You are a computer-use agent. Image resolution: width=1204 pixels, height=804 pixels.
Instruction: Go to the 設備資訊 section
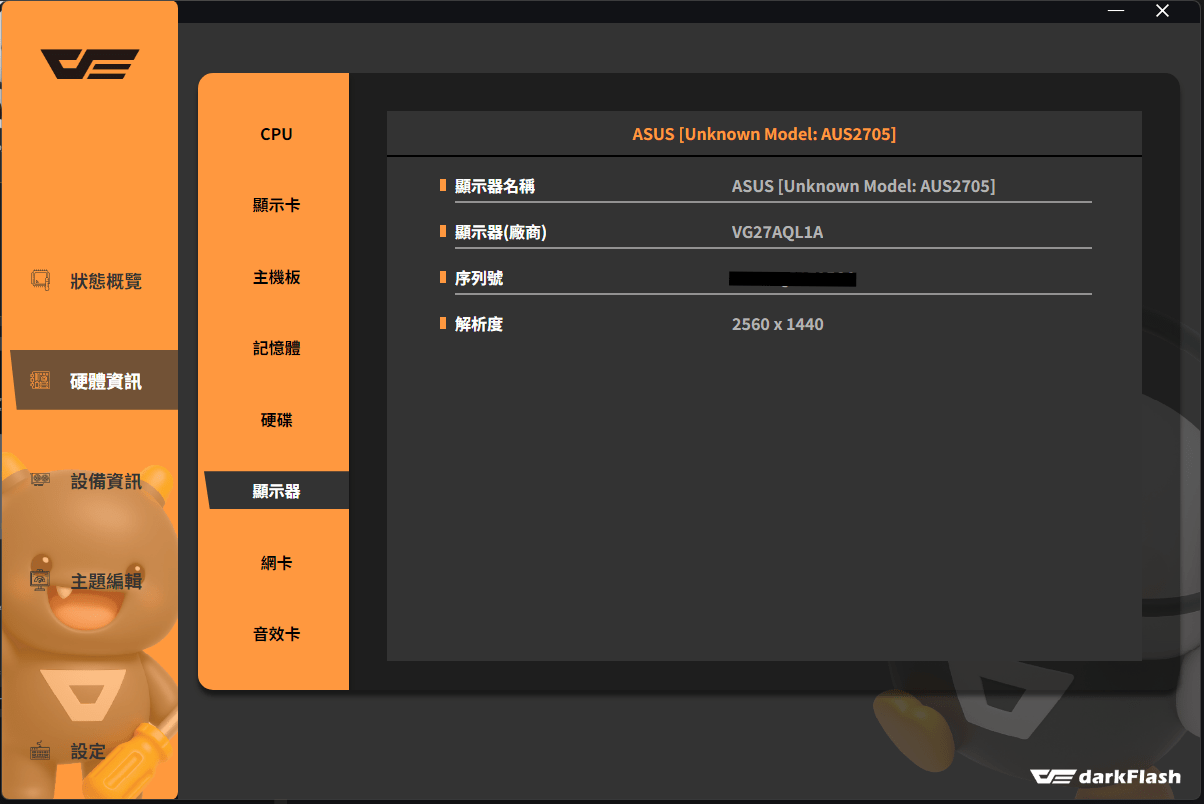point(106,481)
